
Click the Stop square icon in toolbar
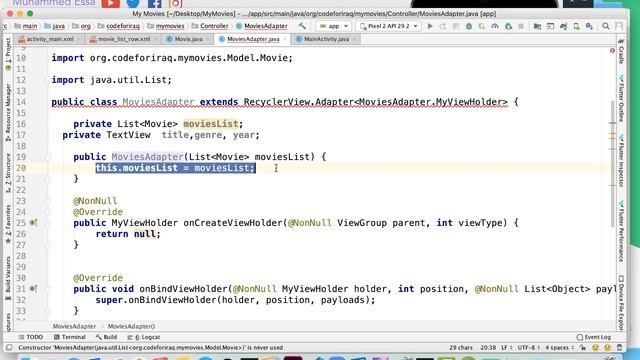tap(521, 26)
